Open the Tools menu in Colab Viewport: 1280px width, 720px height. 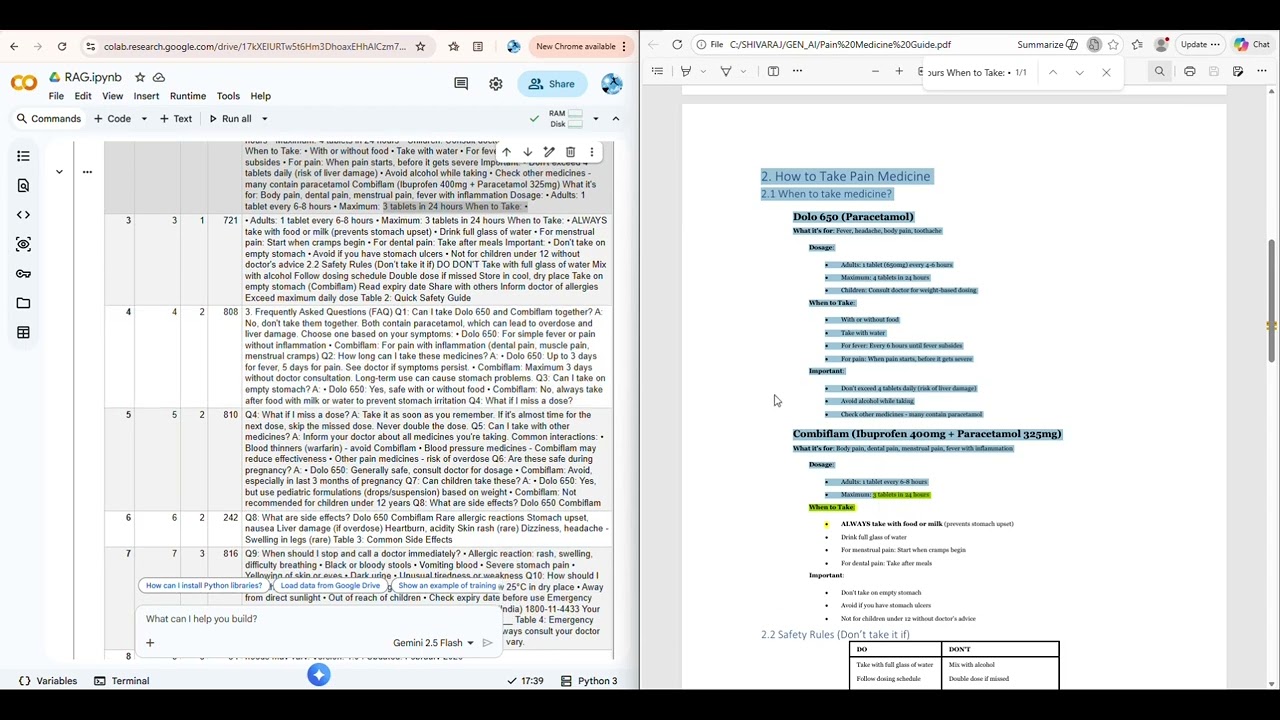pos(228,96)
